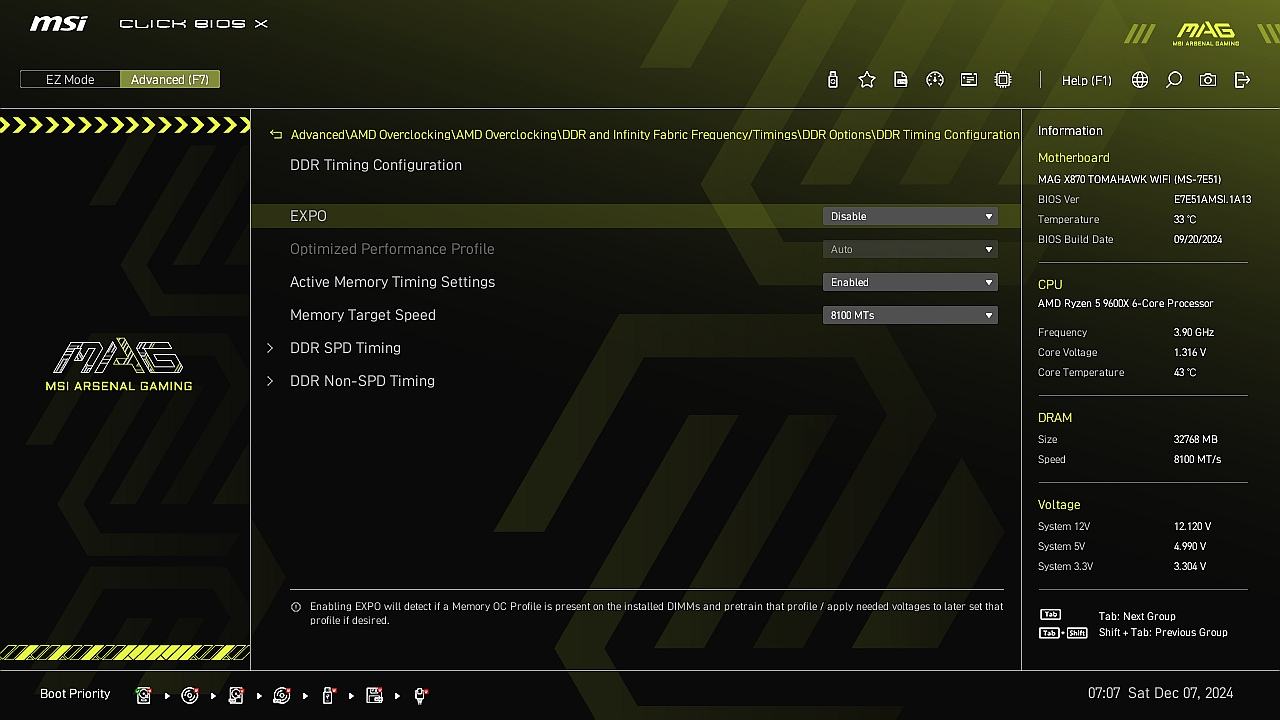Click the MSI logo at top left
The width and height of the screenshot is (1280, 720).
click(59, 23)
